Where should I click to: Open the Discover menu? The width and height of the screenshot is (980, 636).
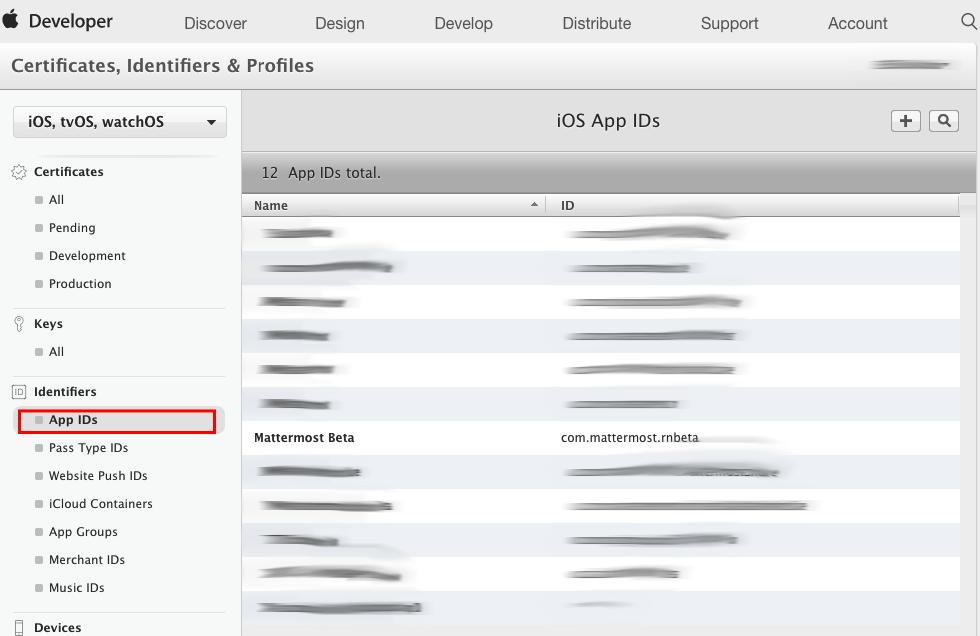(x=215, y=23)
